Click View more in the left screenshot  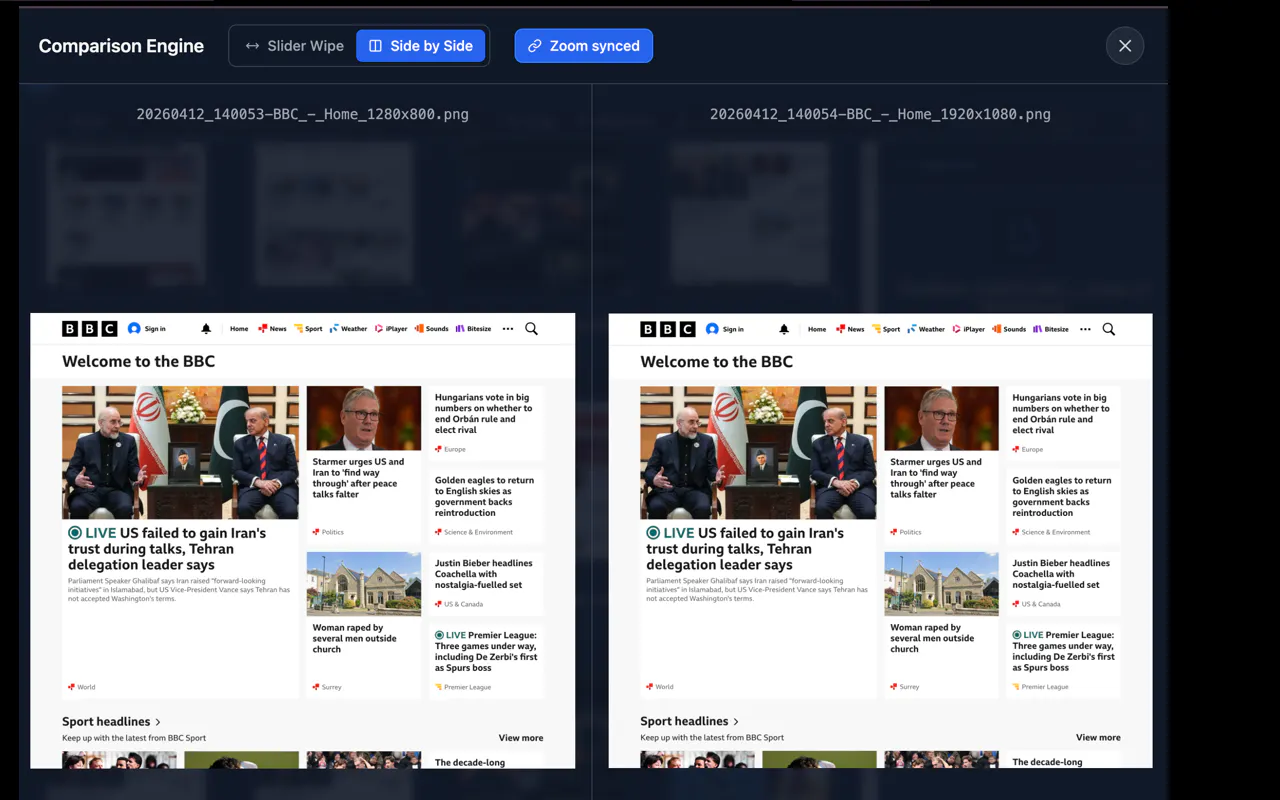click(x=521, y=738)
